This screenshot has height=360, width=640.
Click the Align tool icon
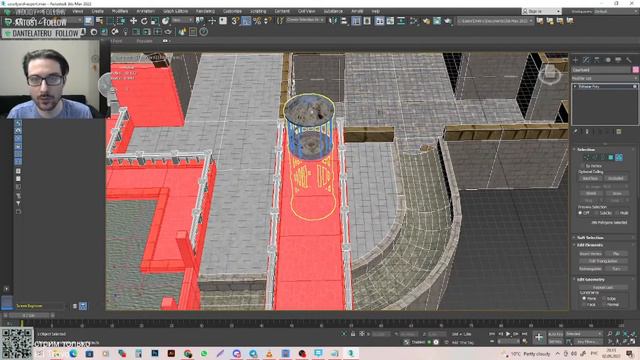point(344,21)
